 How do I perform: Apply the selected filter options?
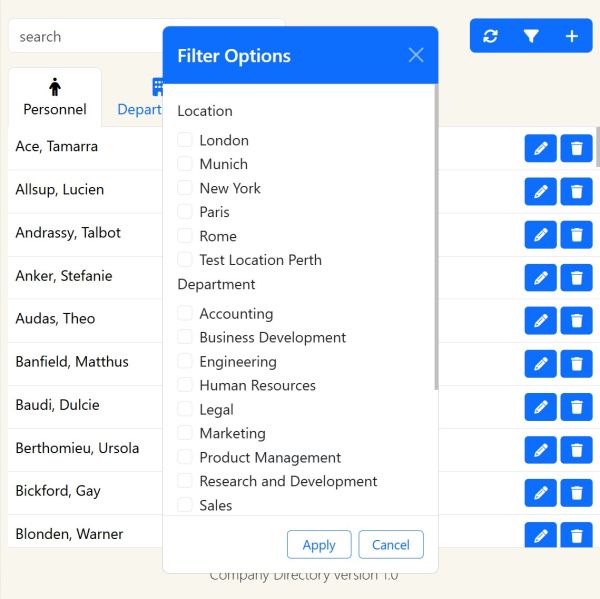(x=319, y=544)
